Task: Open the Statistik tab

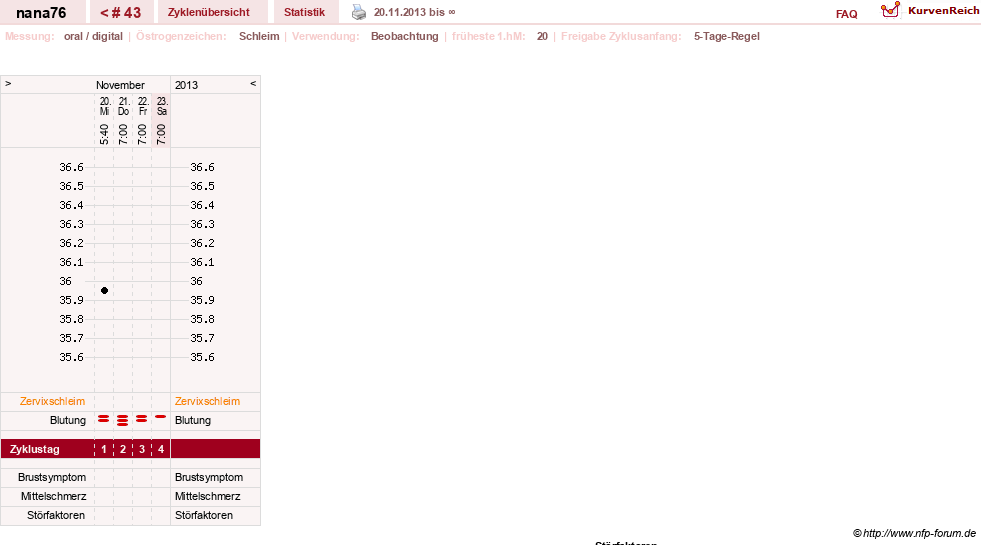Action: point(305,12)
